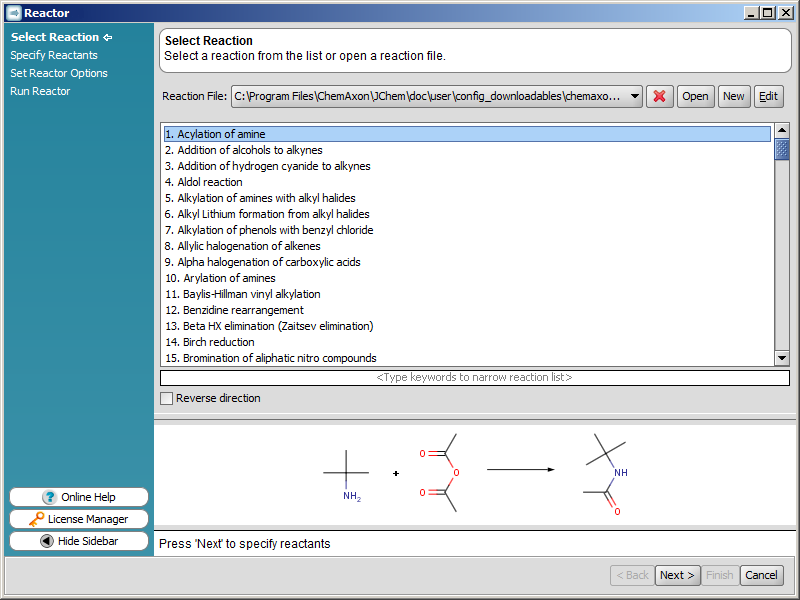Go to Set Reactor Options step
Image resolution: width=800 pixels, height=600 pixels.
click(59, 73)
